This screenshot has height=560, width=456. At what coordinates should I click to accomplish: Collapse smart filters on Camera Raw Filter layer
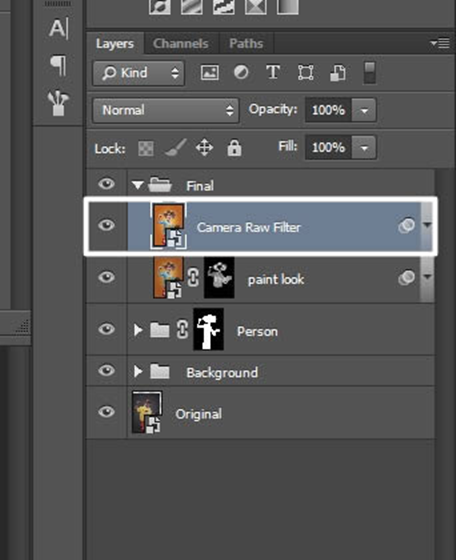click(x=427, y=225)
